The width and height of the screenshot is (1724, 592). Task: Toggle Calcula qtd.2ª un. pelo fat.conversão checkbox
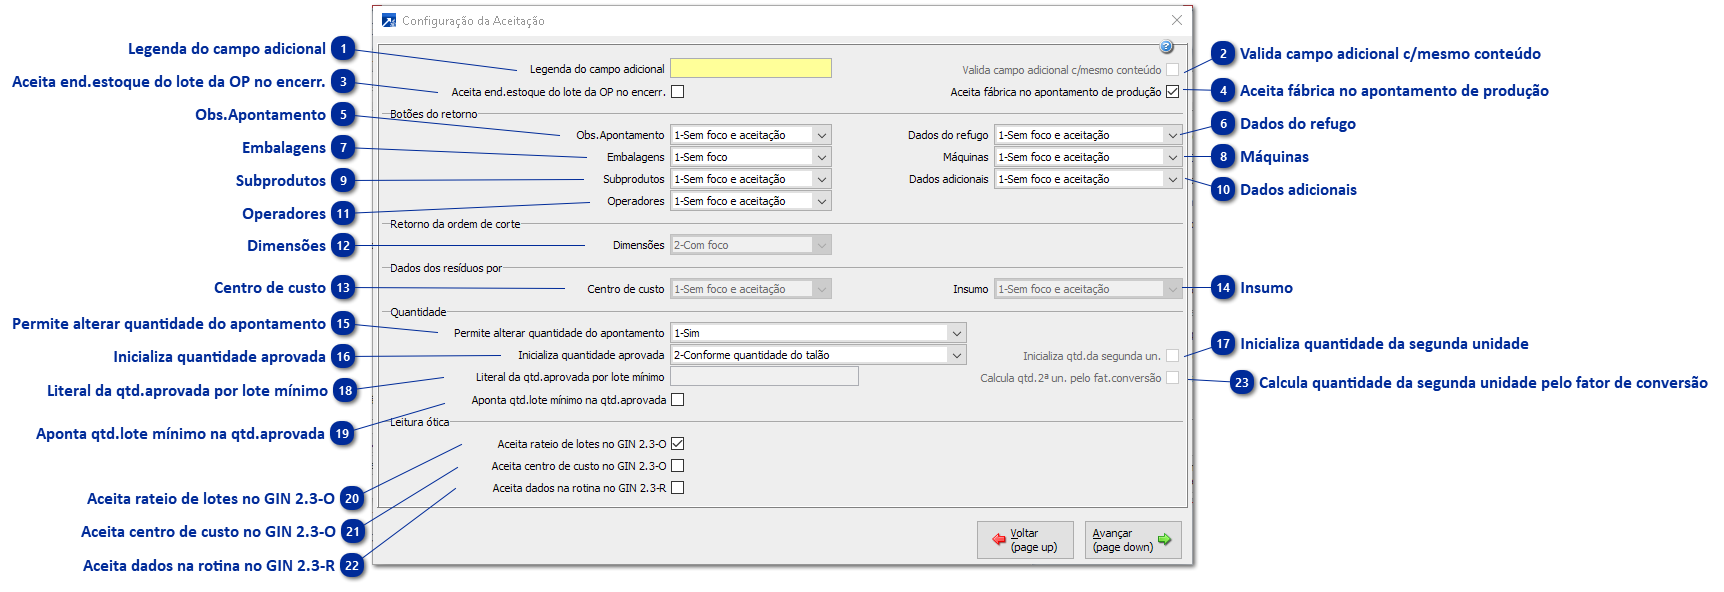1172,378
